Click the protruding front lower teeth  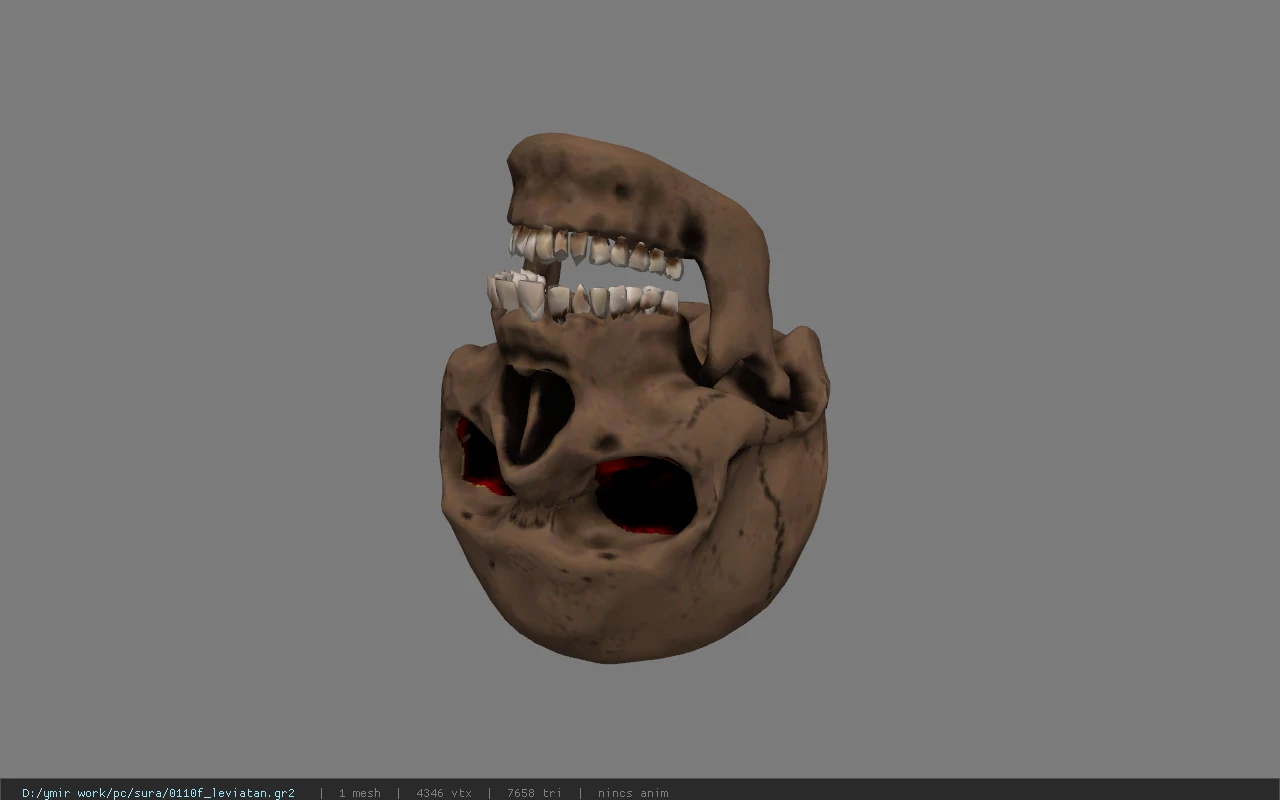click(515, 293)
